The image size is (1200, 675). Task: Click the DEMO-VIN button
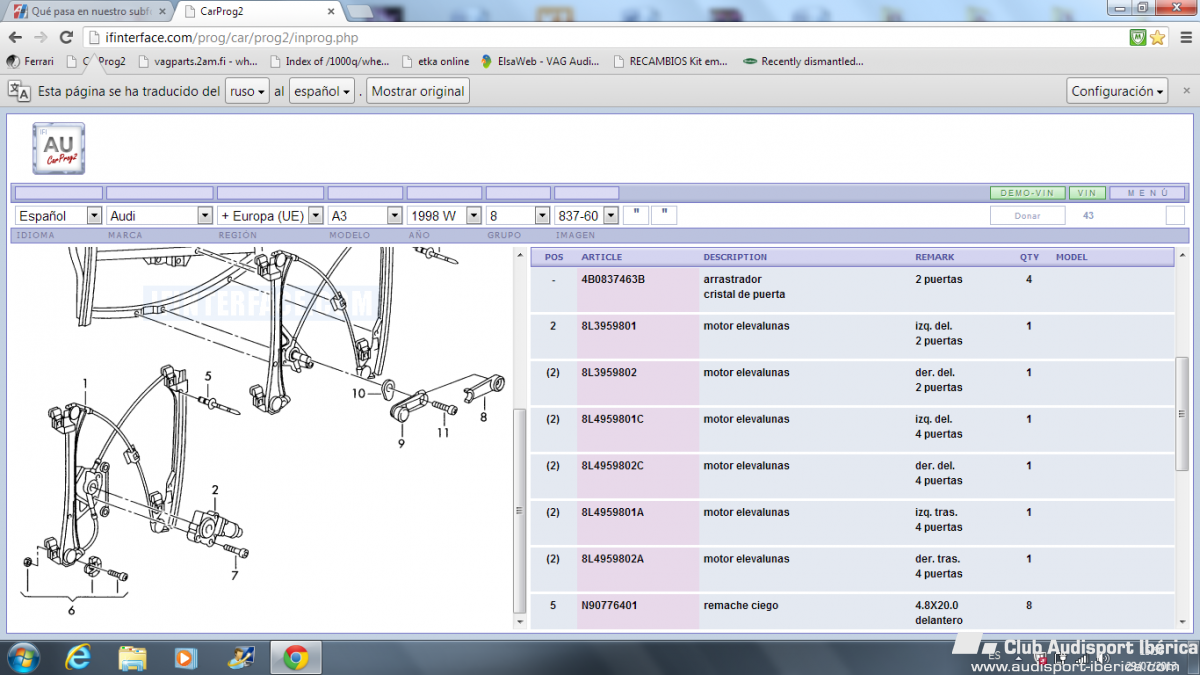tap(1027, 193)
